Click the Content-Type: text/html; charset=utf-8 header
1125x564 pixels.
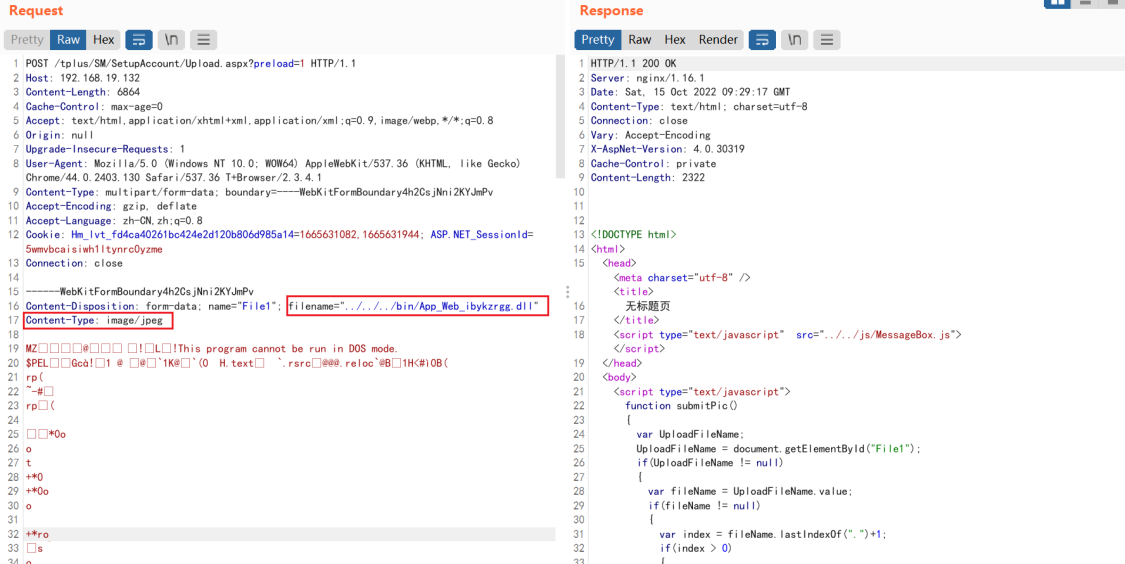699,106
